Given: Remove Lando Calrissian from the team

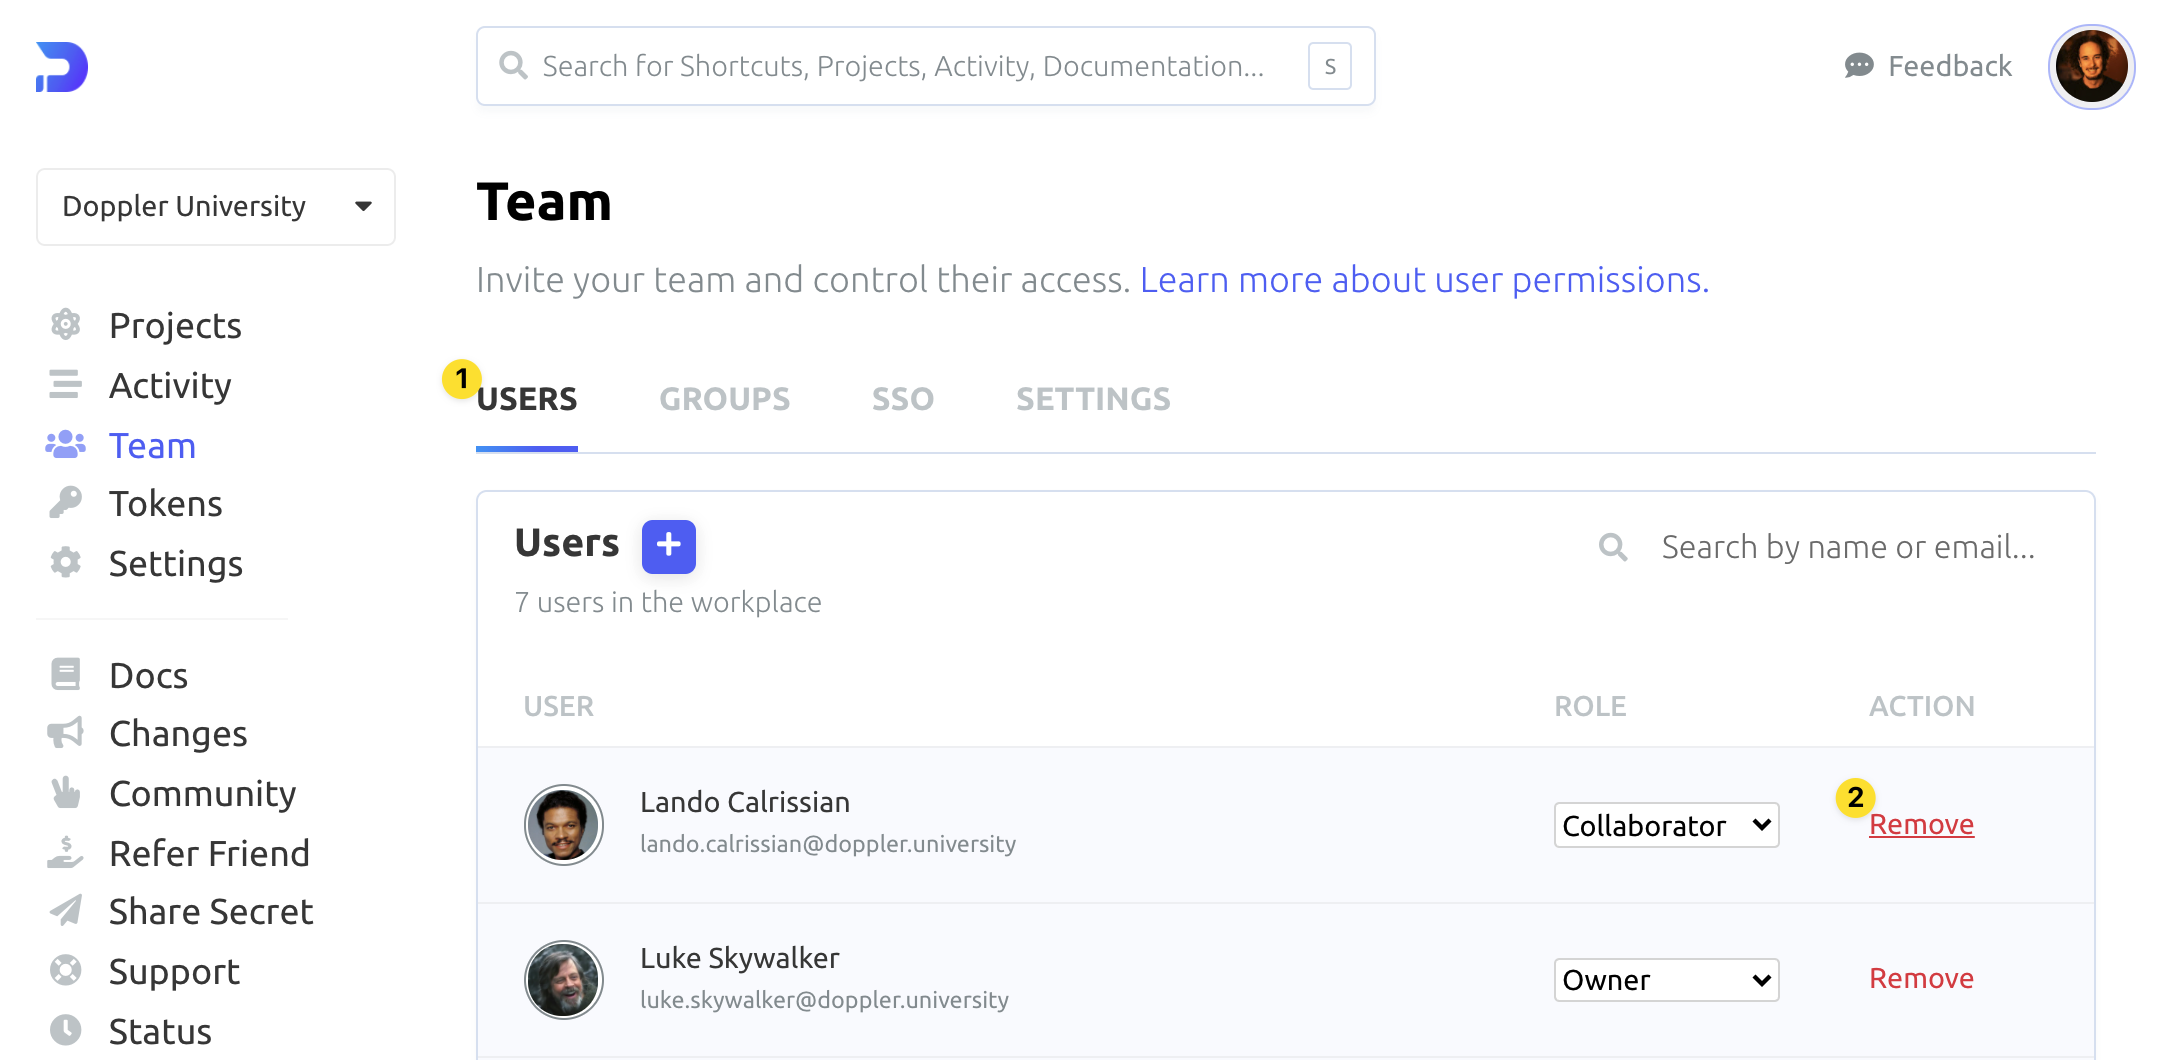Looking at the screenshot, I should [x=1921, y=825].
